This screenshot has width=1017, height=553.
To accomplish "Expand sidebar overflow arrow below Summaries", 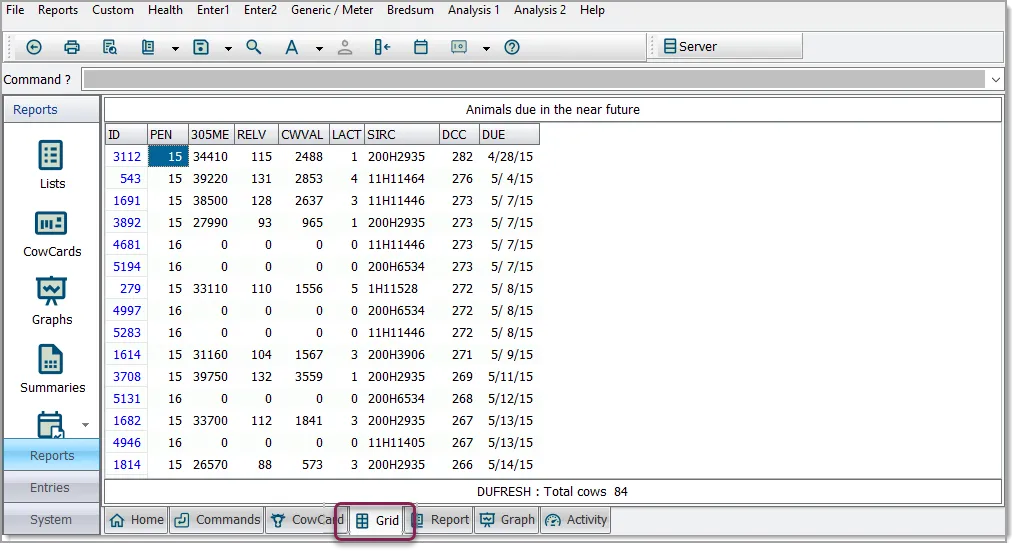I will (85, 425).
